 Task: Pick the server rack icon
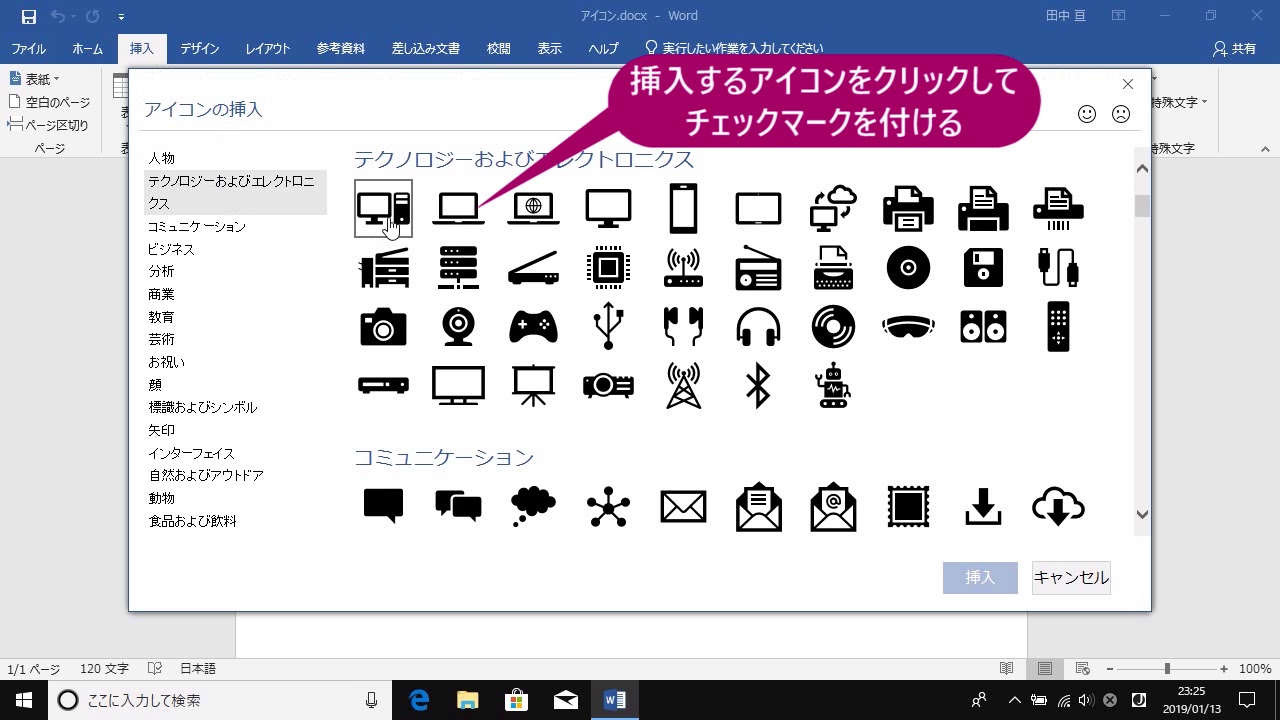pos(458,268)
